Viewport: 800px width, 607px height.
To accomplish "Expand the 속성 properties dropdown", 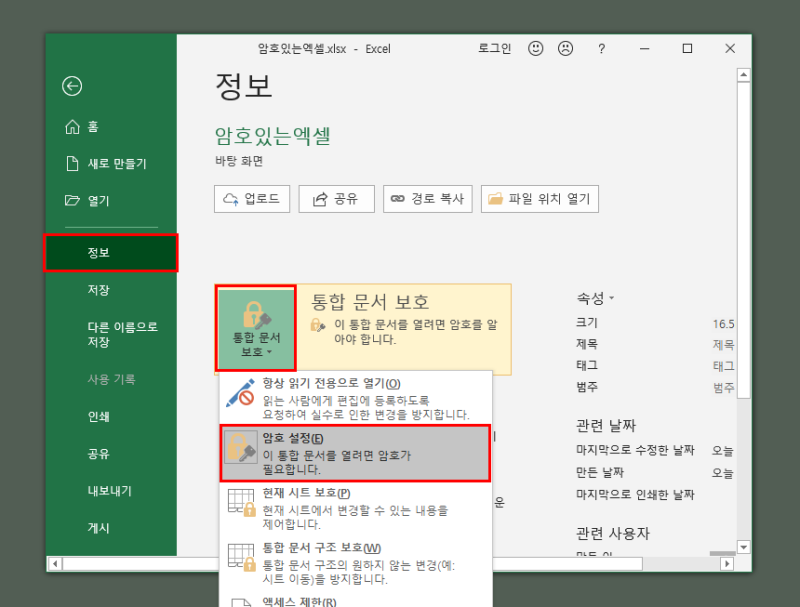I will pyautogui.click(x=595, y=298).
